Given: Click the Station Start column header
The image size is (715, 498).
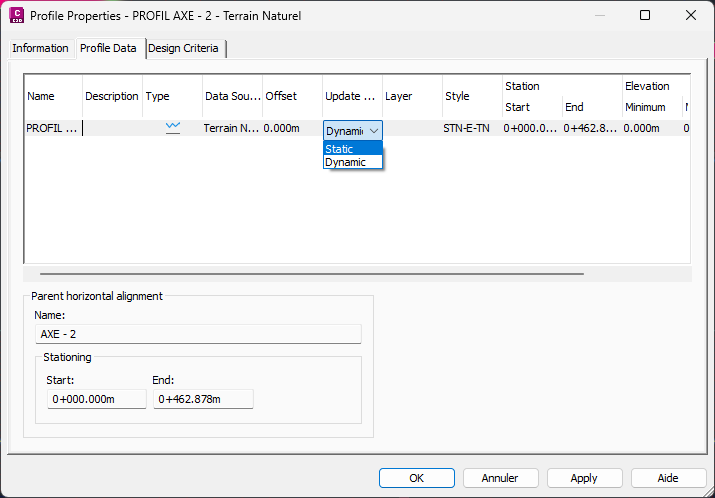Looking at the screenshot, I should [x=532, y=107].
